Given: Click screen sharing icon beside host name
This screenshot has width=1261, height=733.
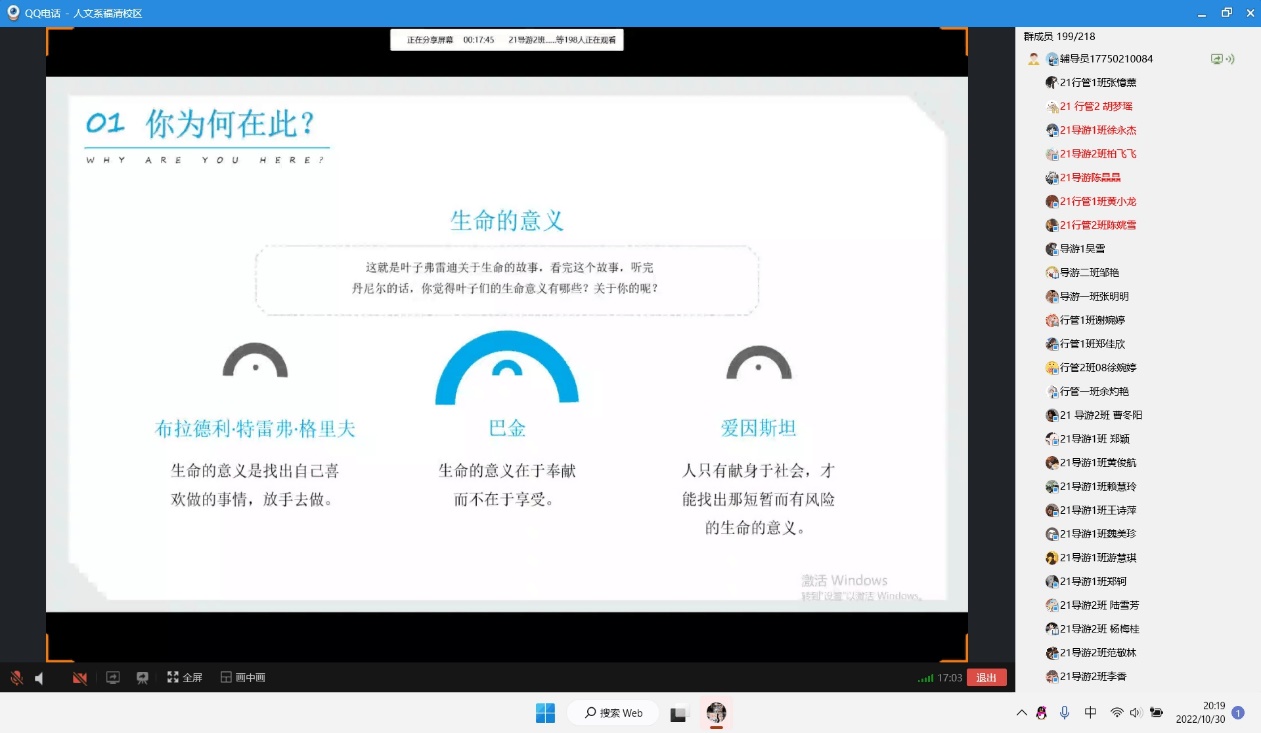Looking at the screenshot, I should point(1217,59).
